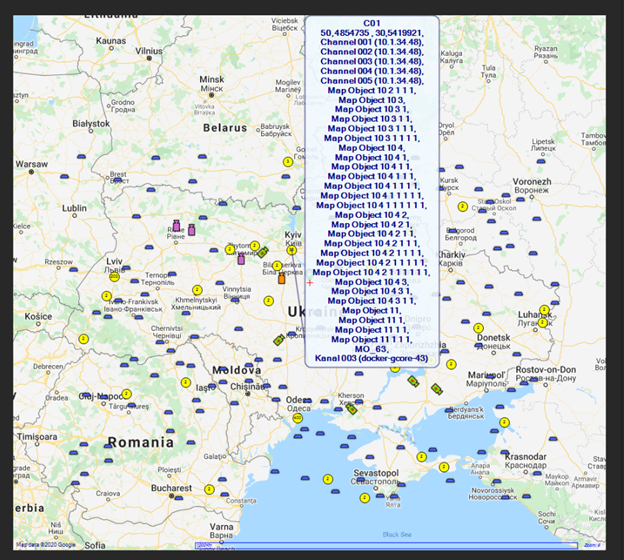
Task: Click the yellow cluster marker west of Mariupol
Action: coord(451,364)
